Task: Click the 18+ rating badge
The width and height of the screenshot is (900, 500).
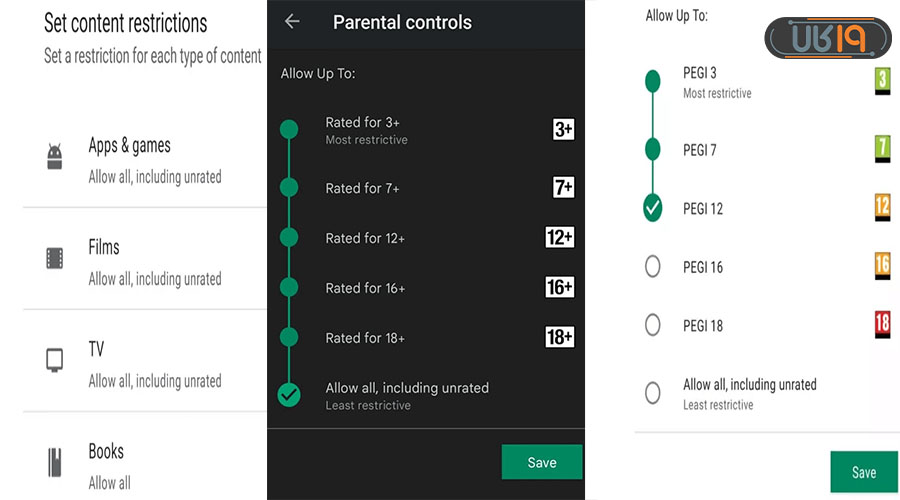Action: click(560, 337)
